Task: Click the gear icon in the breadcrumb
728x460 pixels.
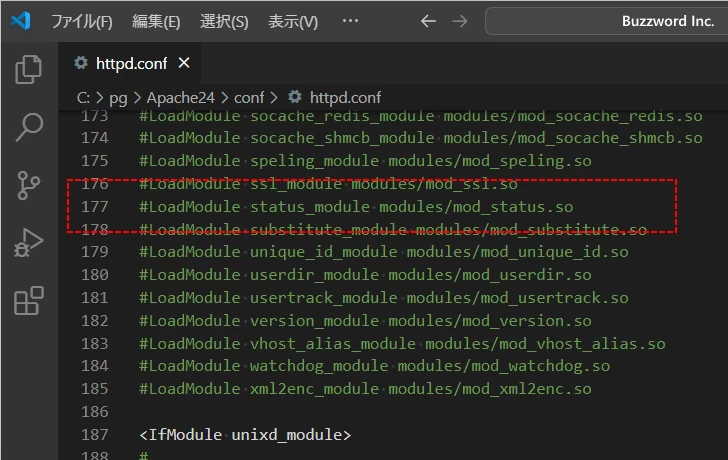Action: pyautogui.click(x=294, y=97)
